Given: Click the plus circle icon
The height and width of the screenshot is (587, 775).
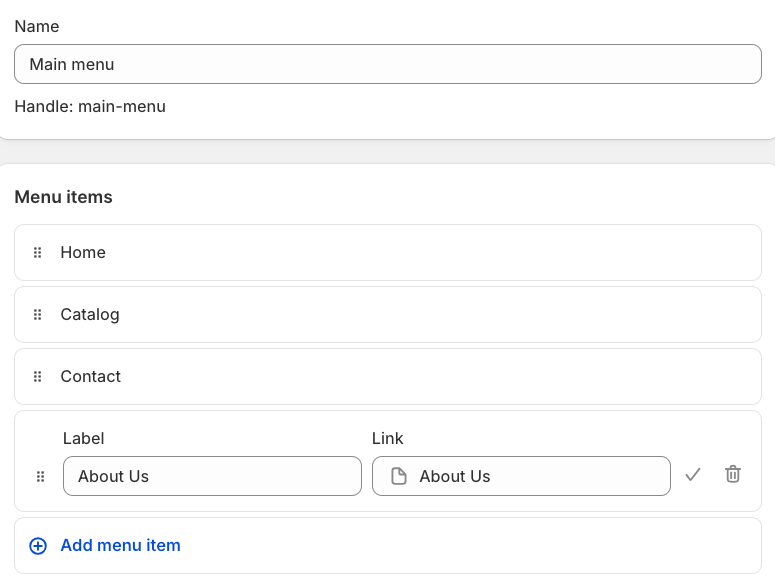Looking at the screenshot, I should tap(38, 546).
